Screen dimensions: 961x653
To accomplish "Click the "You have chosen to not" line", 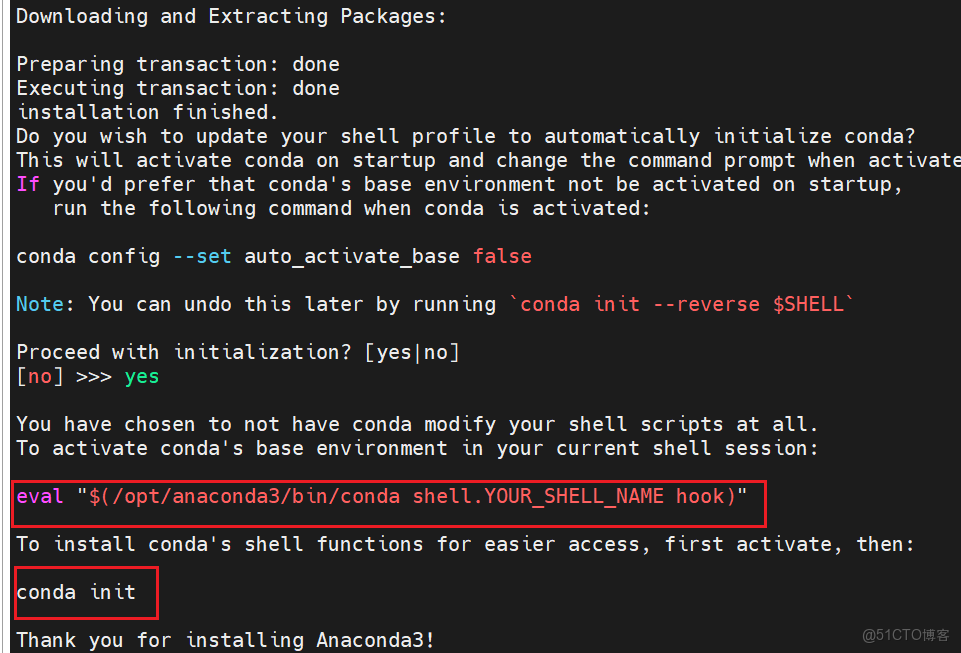I will 417,424.
